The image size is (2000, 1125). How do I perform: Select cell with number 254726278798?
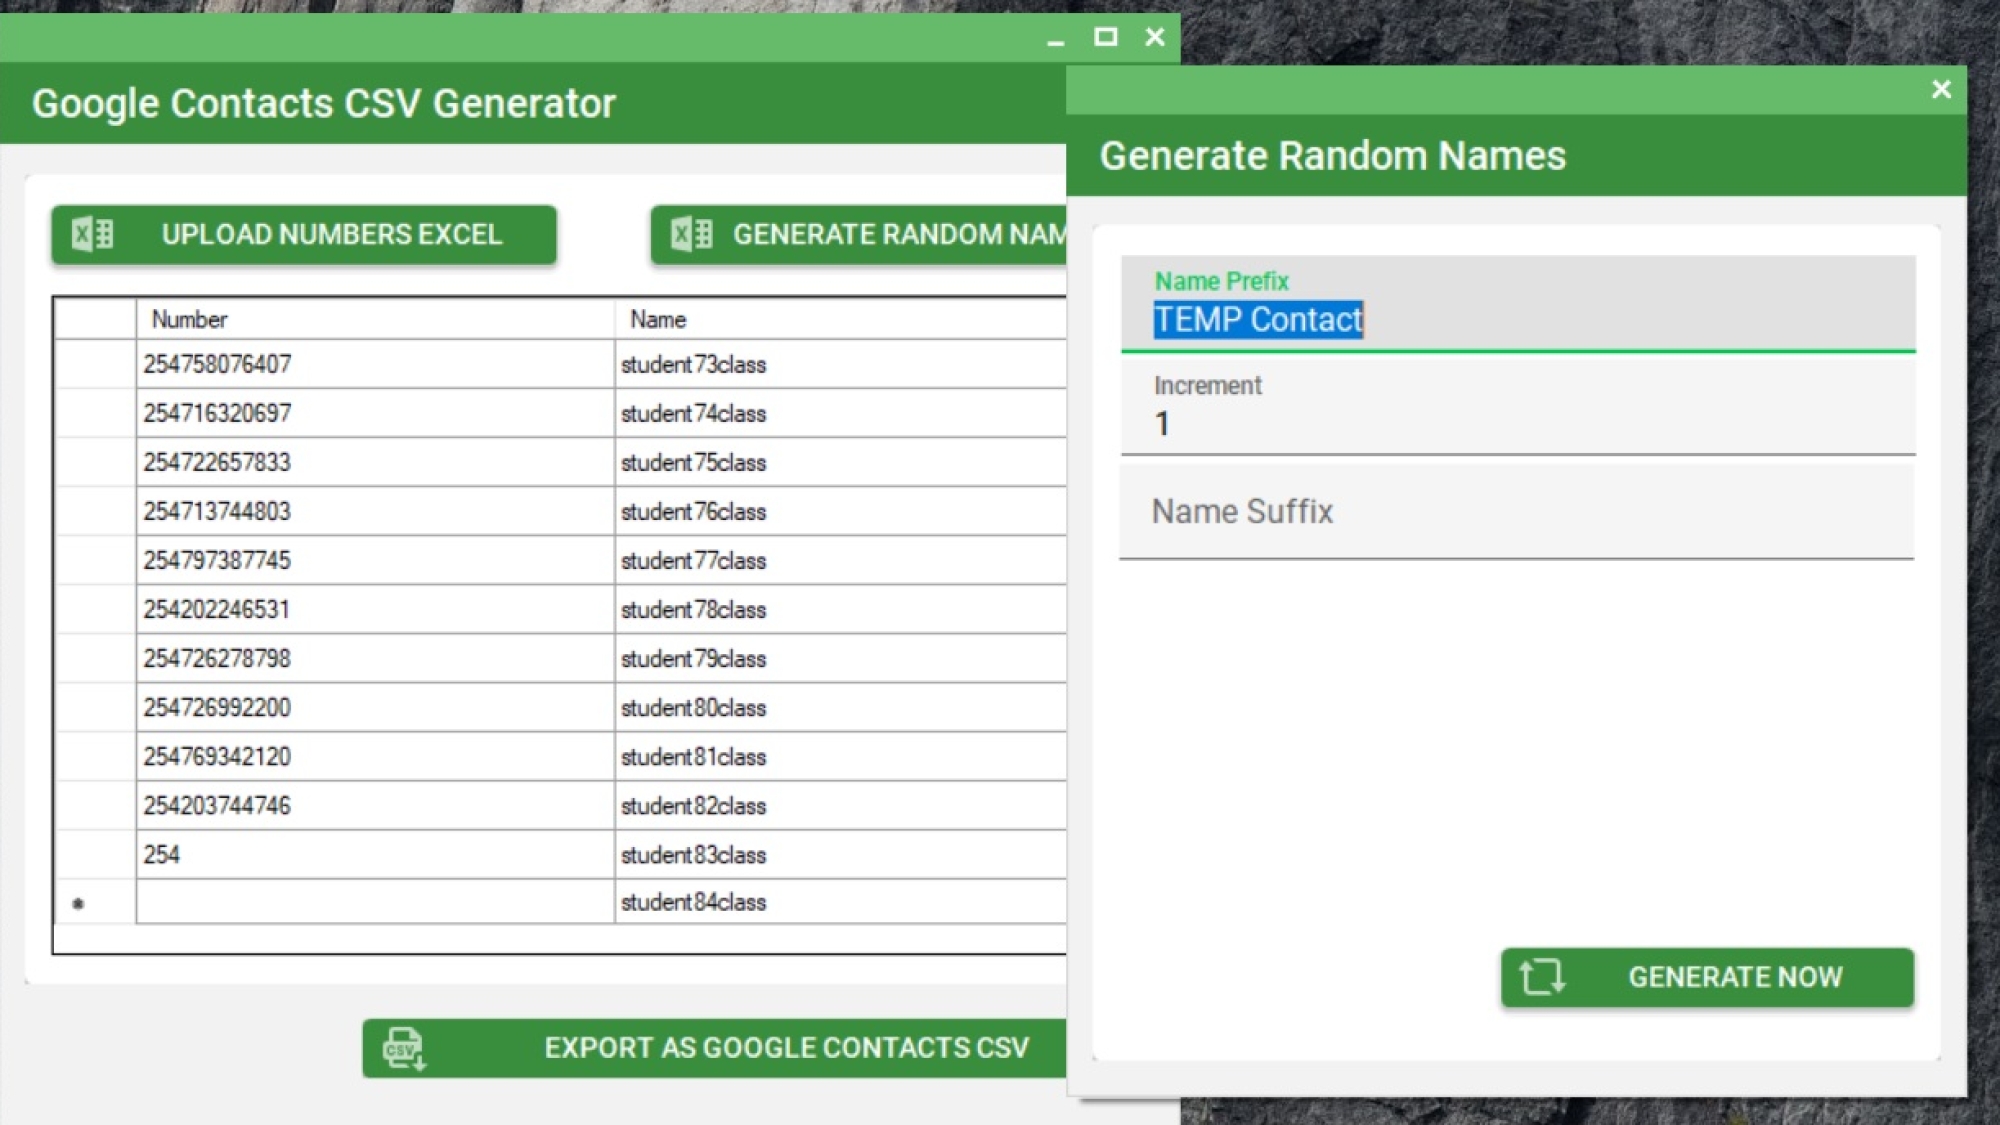pos(375,658)
